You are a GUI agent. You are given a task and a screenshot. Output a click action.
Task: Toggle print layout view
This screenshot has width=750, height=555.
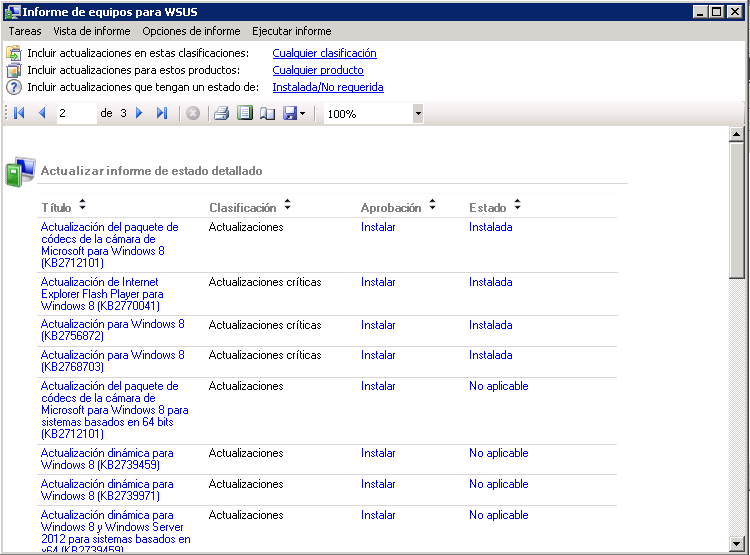click(x=245, y=113)
